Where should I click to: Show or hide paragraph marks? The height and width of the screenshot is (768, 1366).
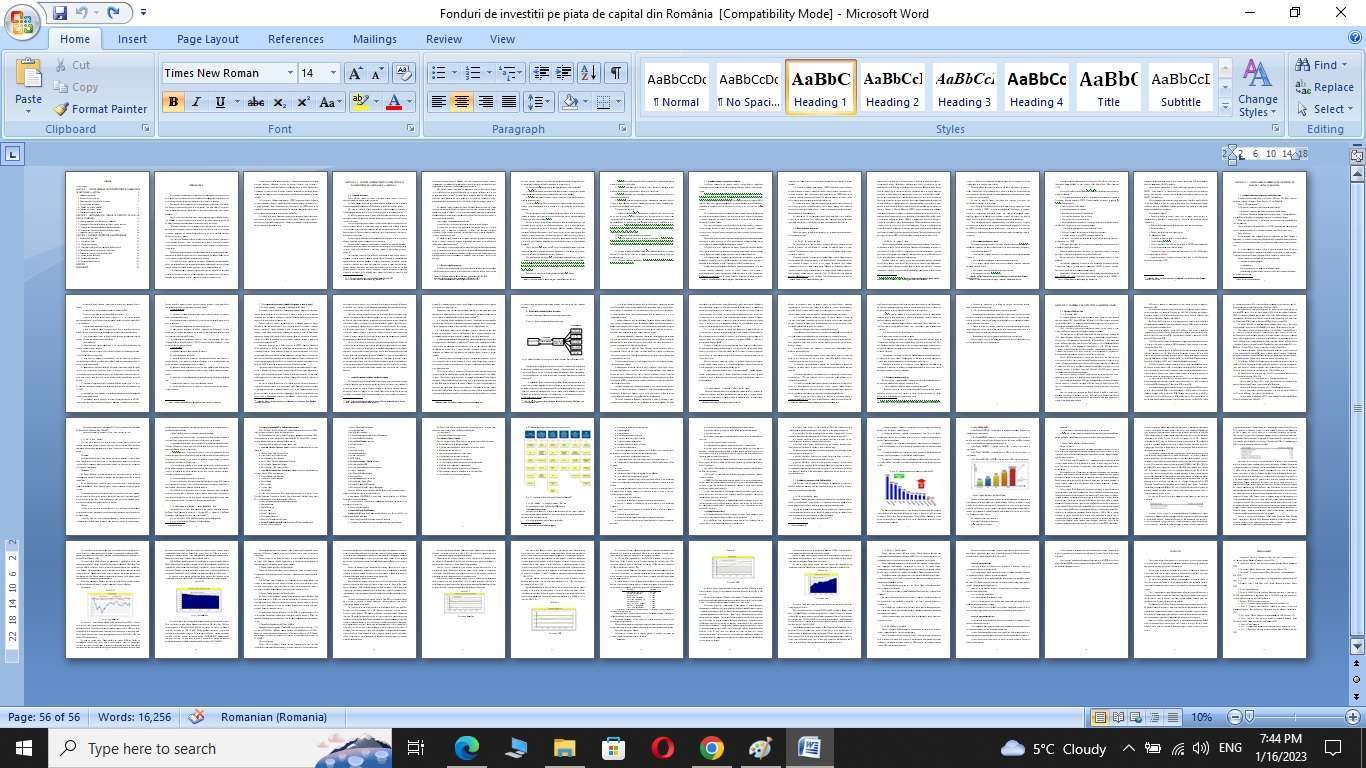pos(616,73)
